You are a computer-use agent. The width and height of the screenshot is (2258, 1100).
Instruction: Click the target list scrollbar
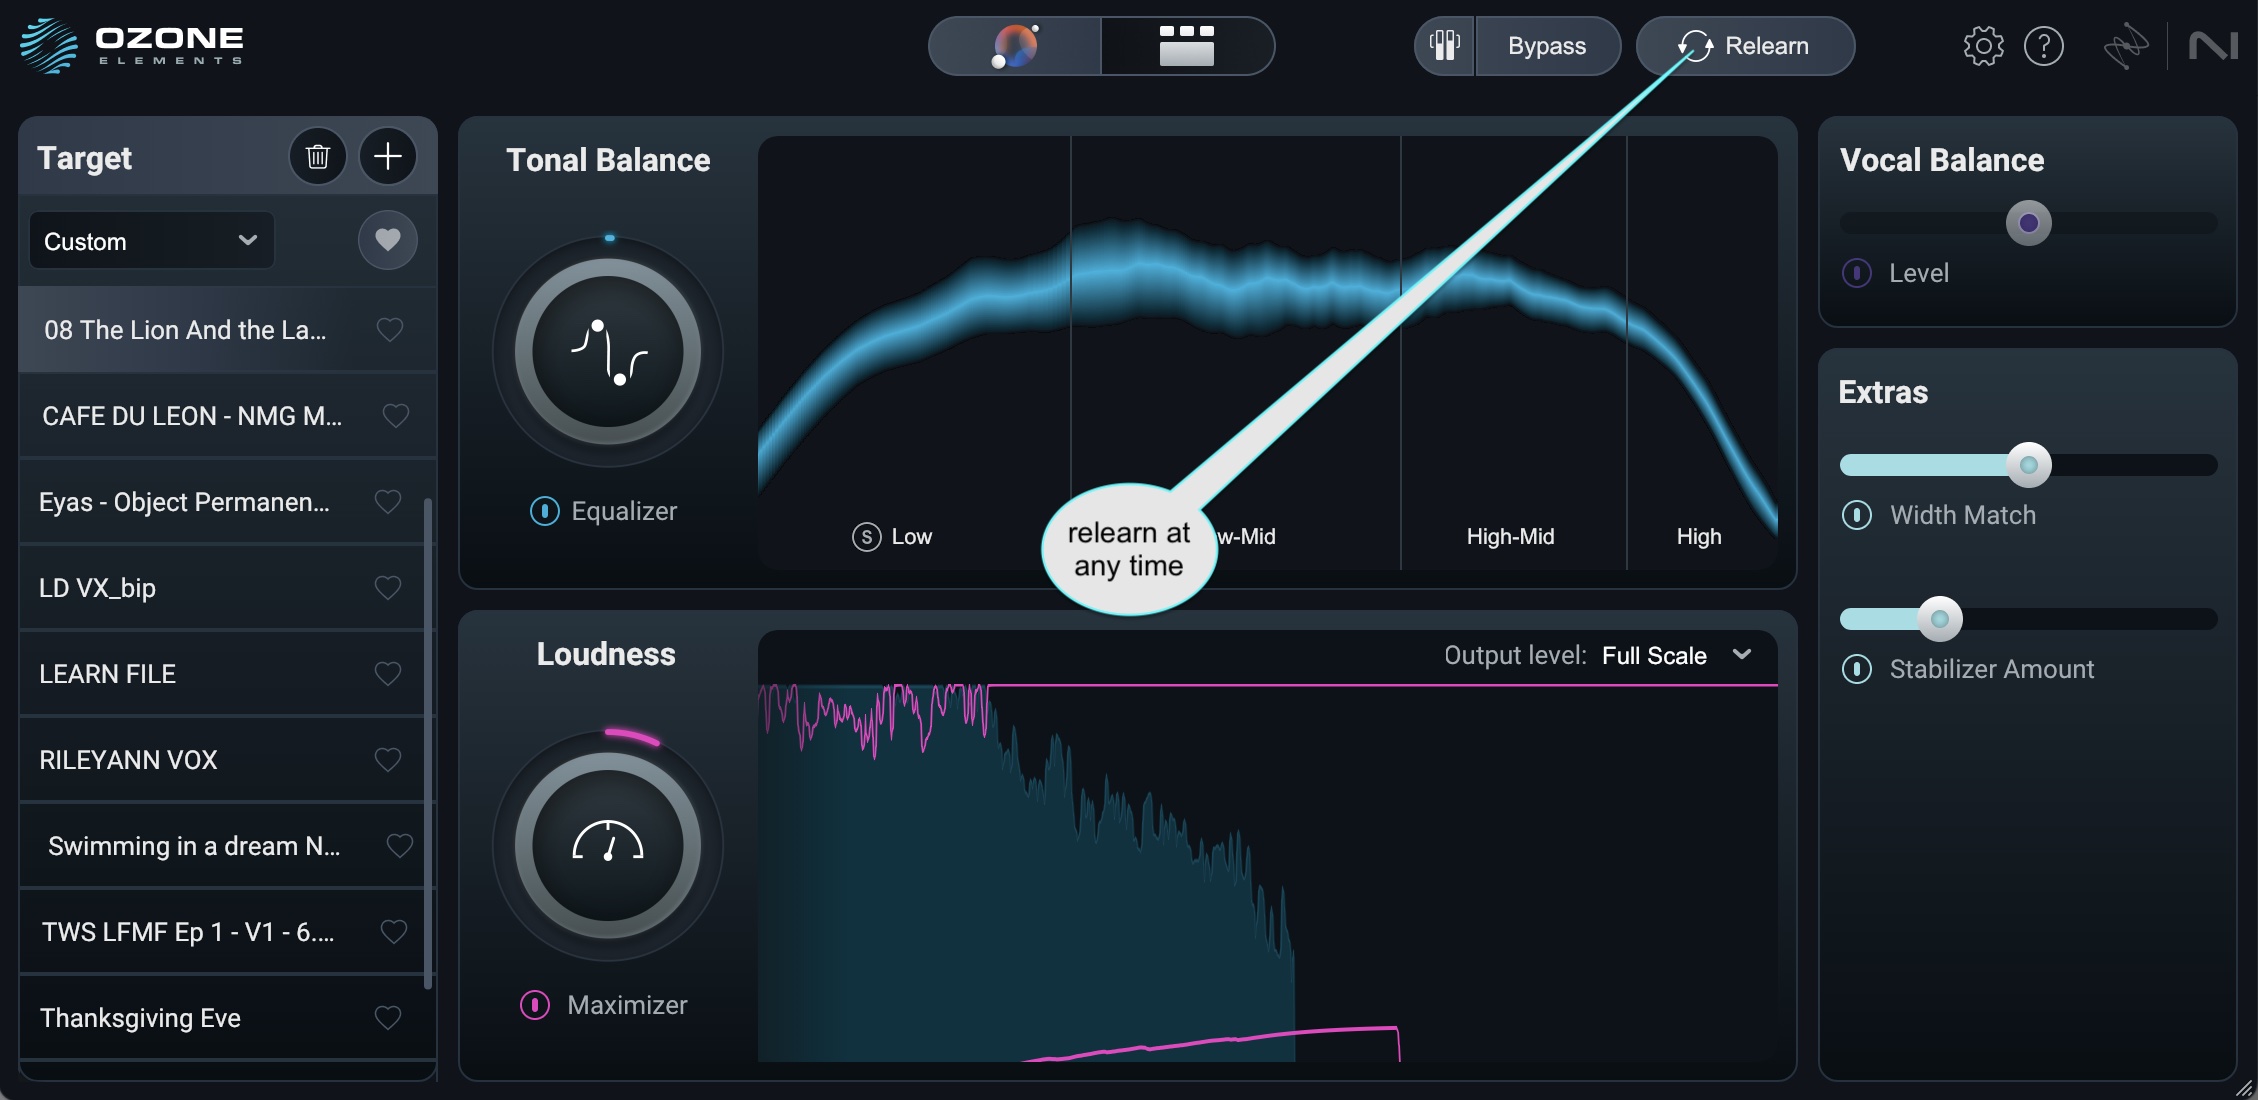point(429,744)
